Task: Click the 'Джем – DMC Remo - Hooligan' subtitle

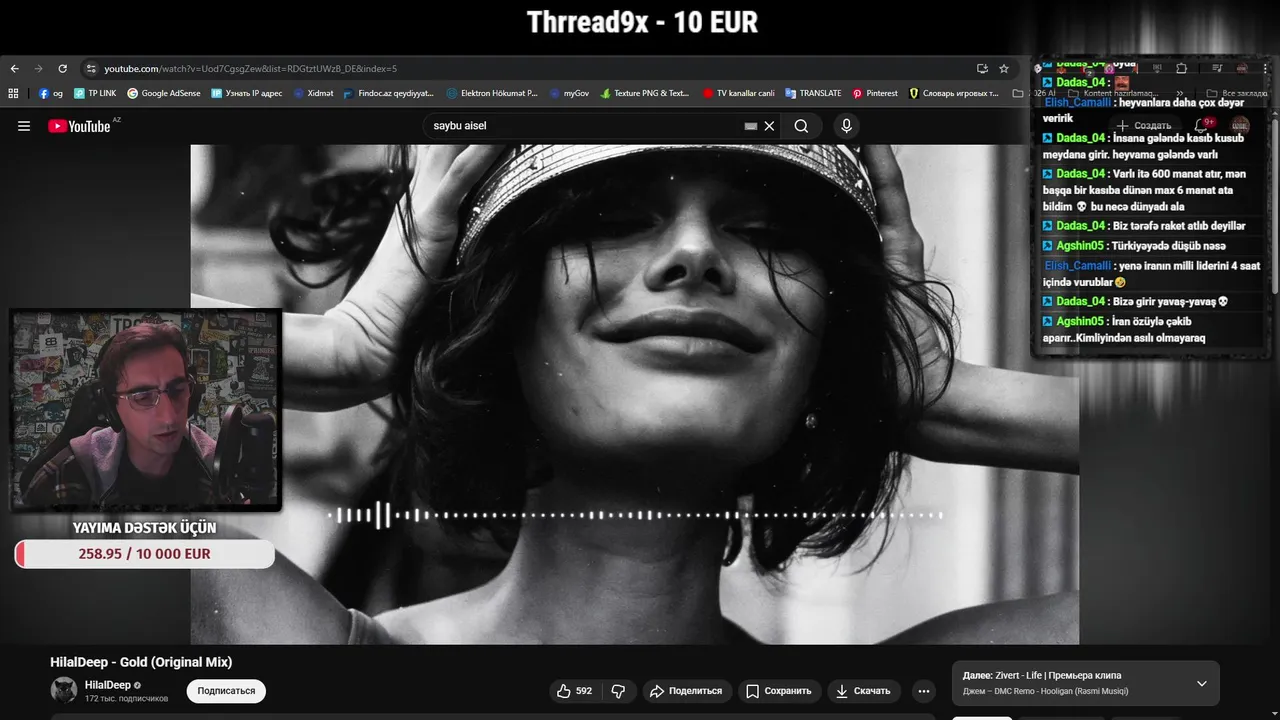Action: 1045,691
